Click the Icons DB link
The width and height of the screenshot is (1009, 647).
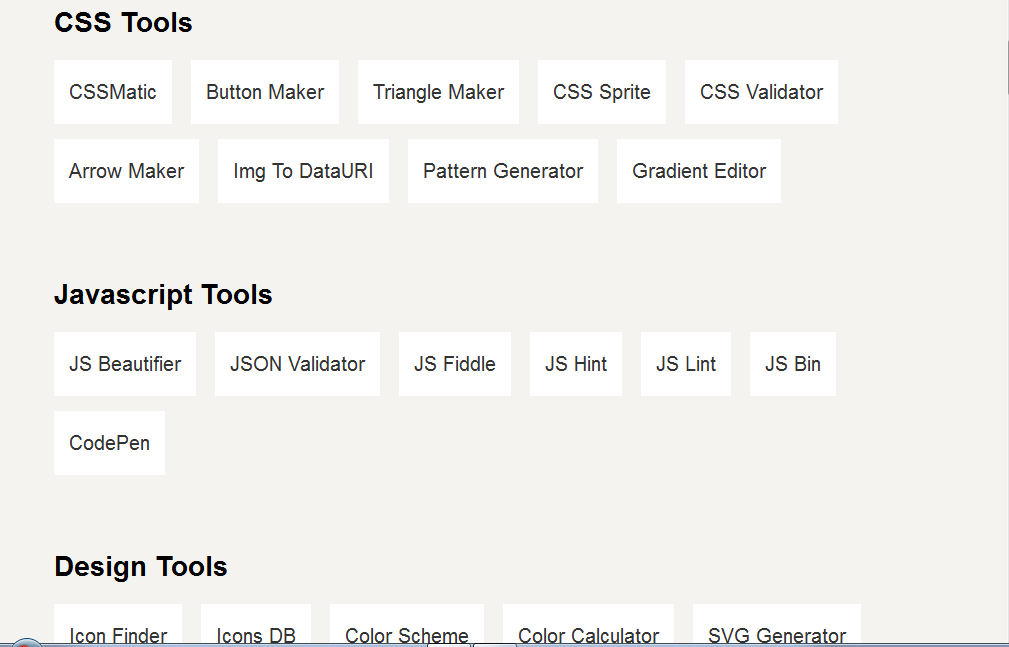[x=255, y=625]
